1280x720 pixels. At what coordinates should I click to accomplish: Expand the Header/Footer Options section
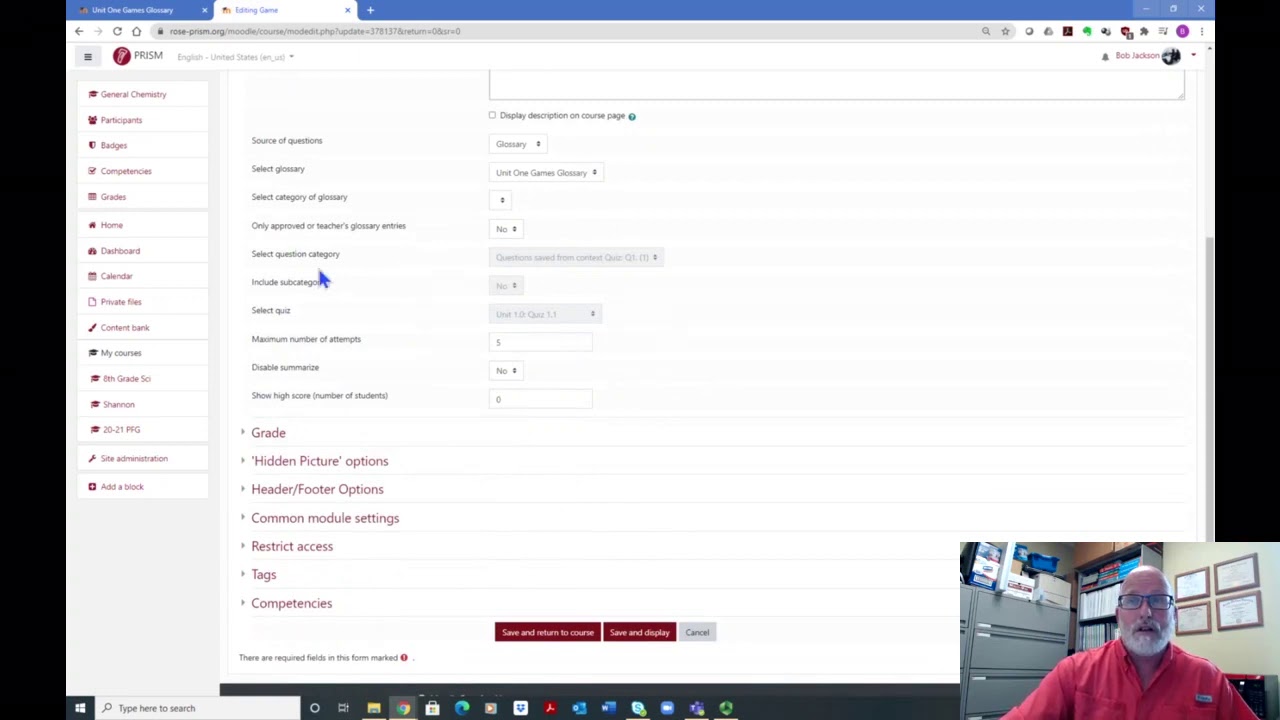317,489
